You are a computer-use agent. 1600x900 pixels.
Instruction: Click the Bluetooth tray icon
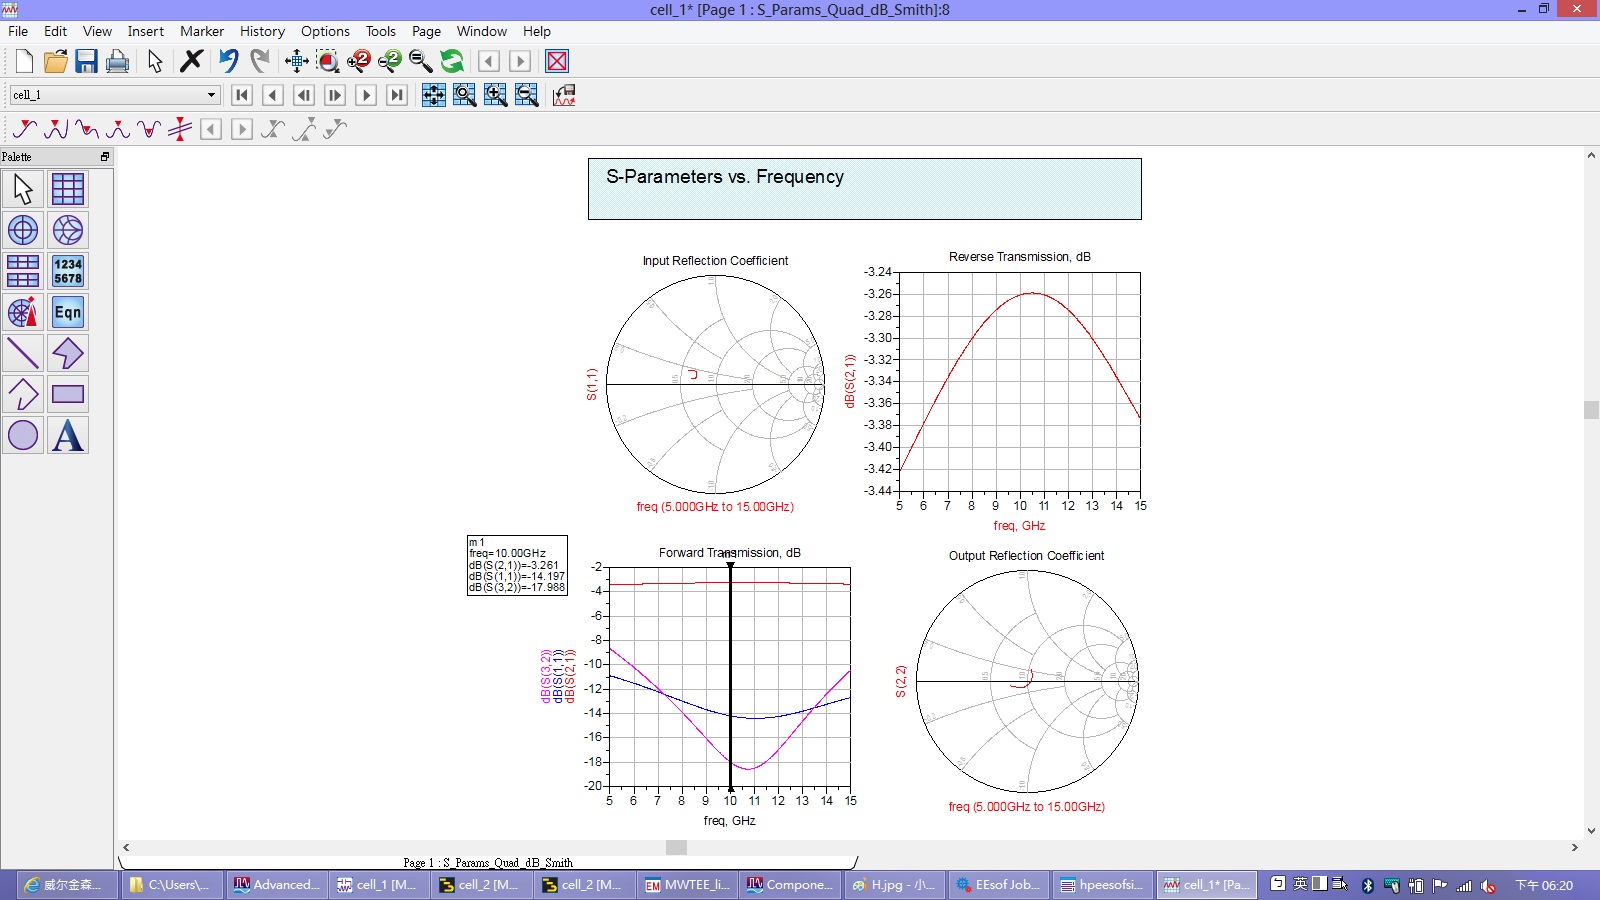1367,885
